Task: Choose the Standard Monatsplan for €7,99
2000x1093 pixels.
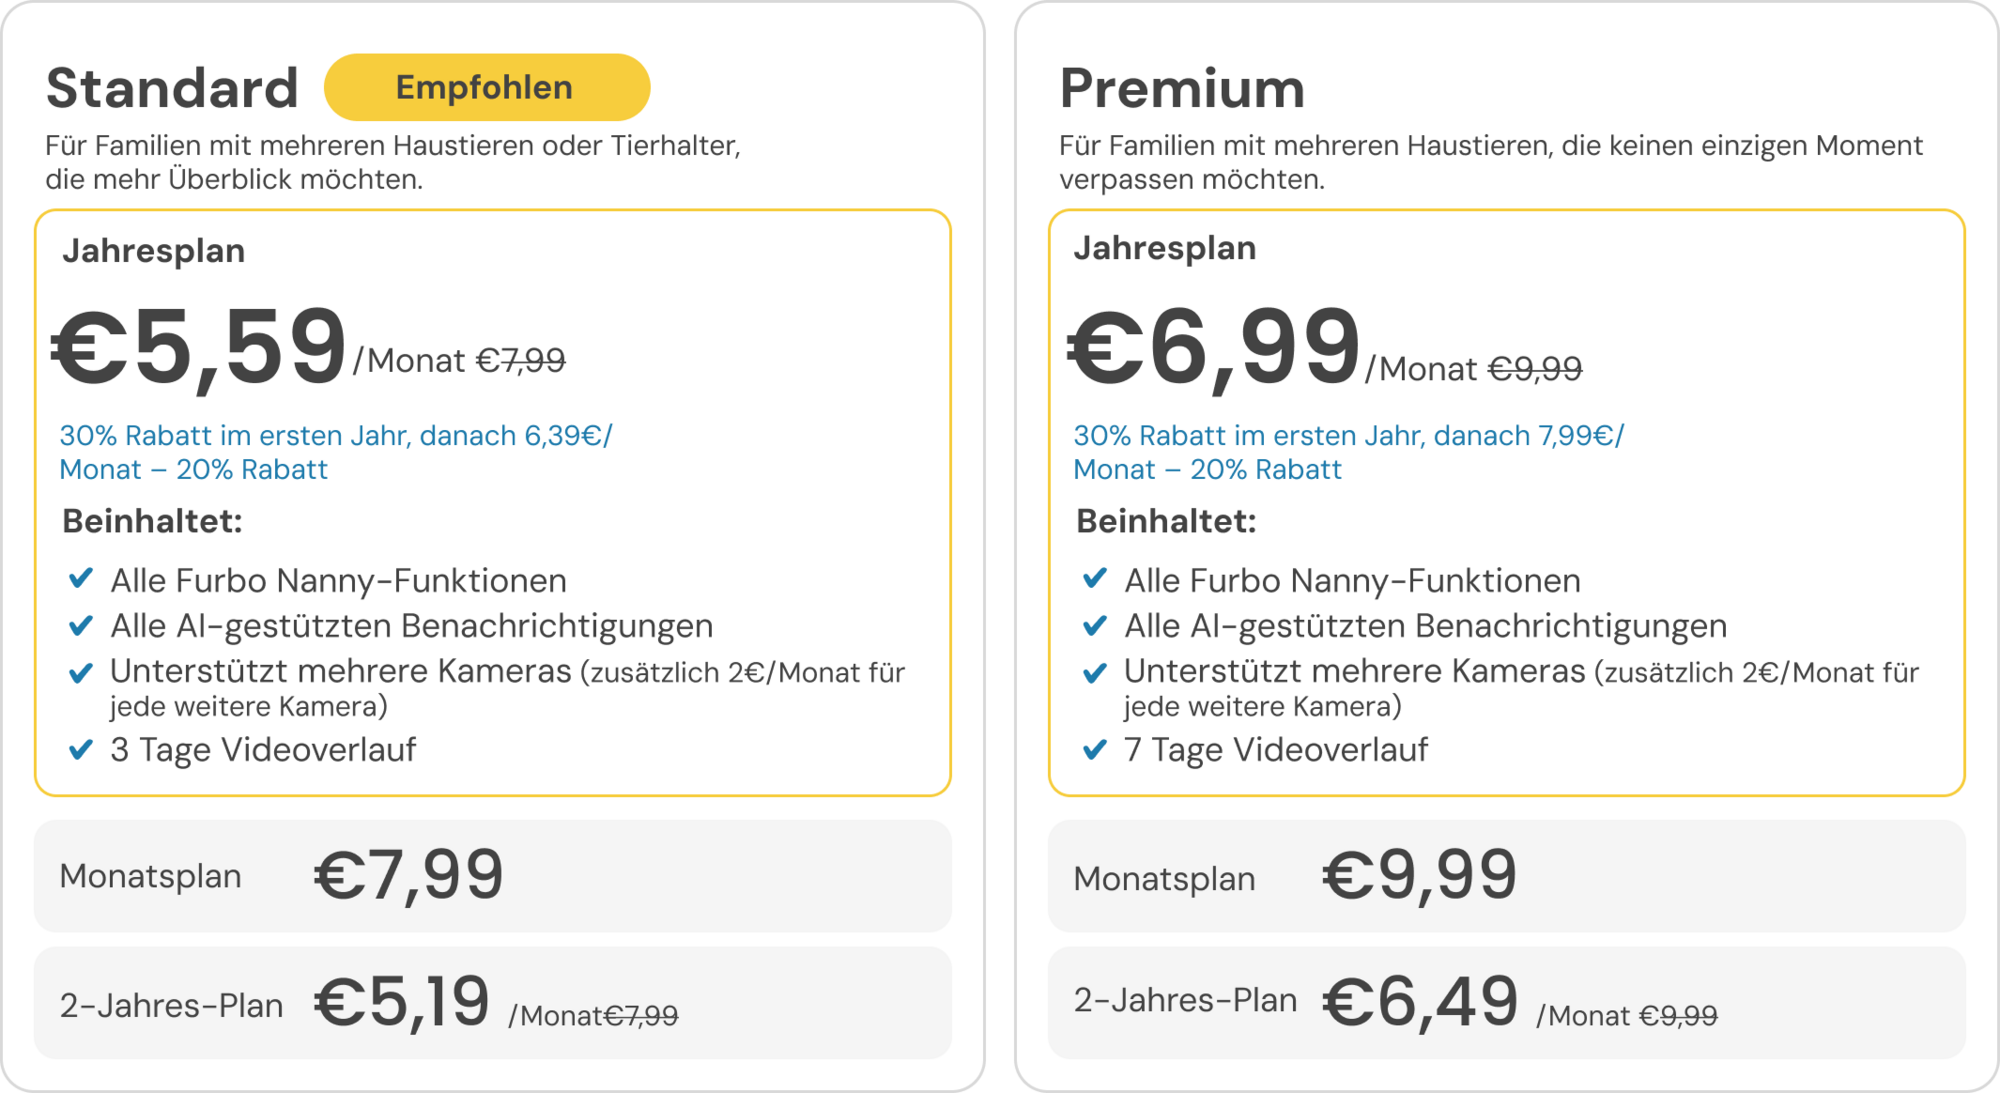Action: 492,876
